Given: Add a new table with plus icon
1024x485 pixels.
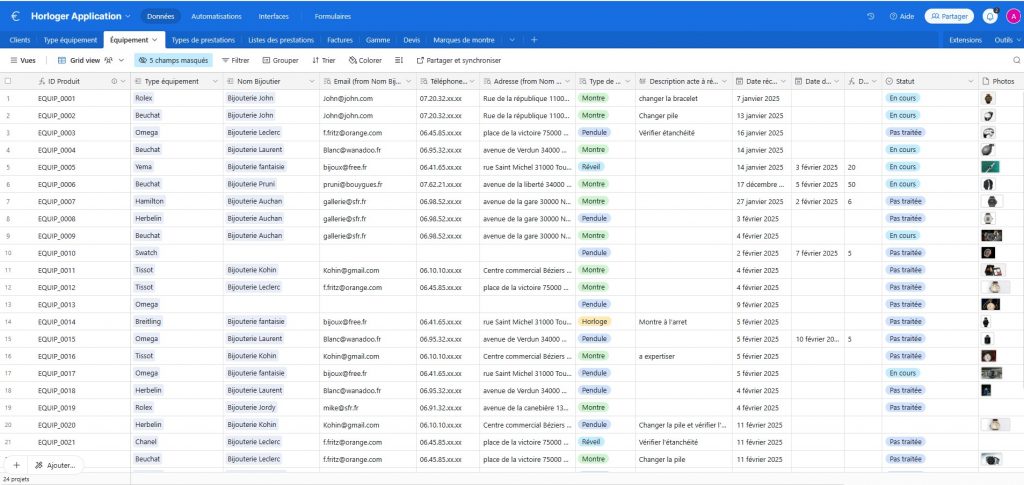Looking at the screenshot, I should (534, 40).
